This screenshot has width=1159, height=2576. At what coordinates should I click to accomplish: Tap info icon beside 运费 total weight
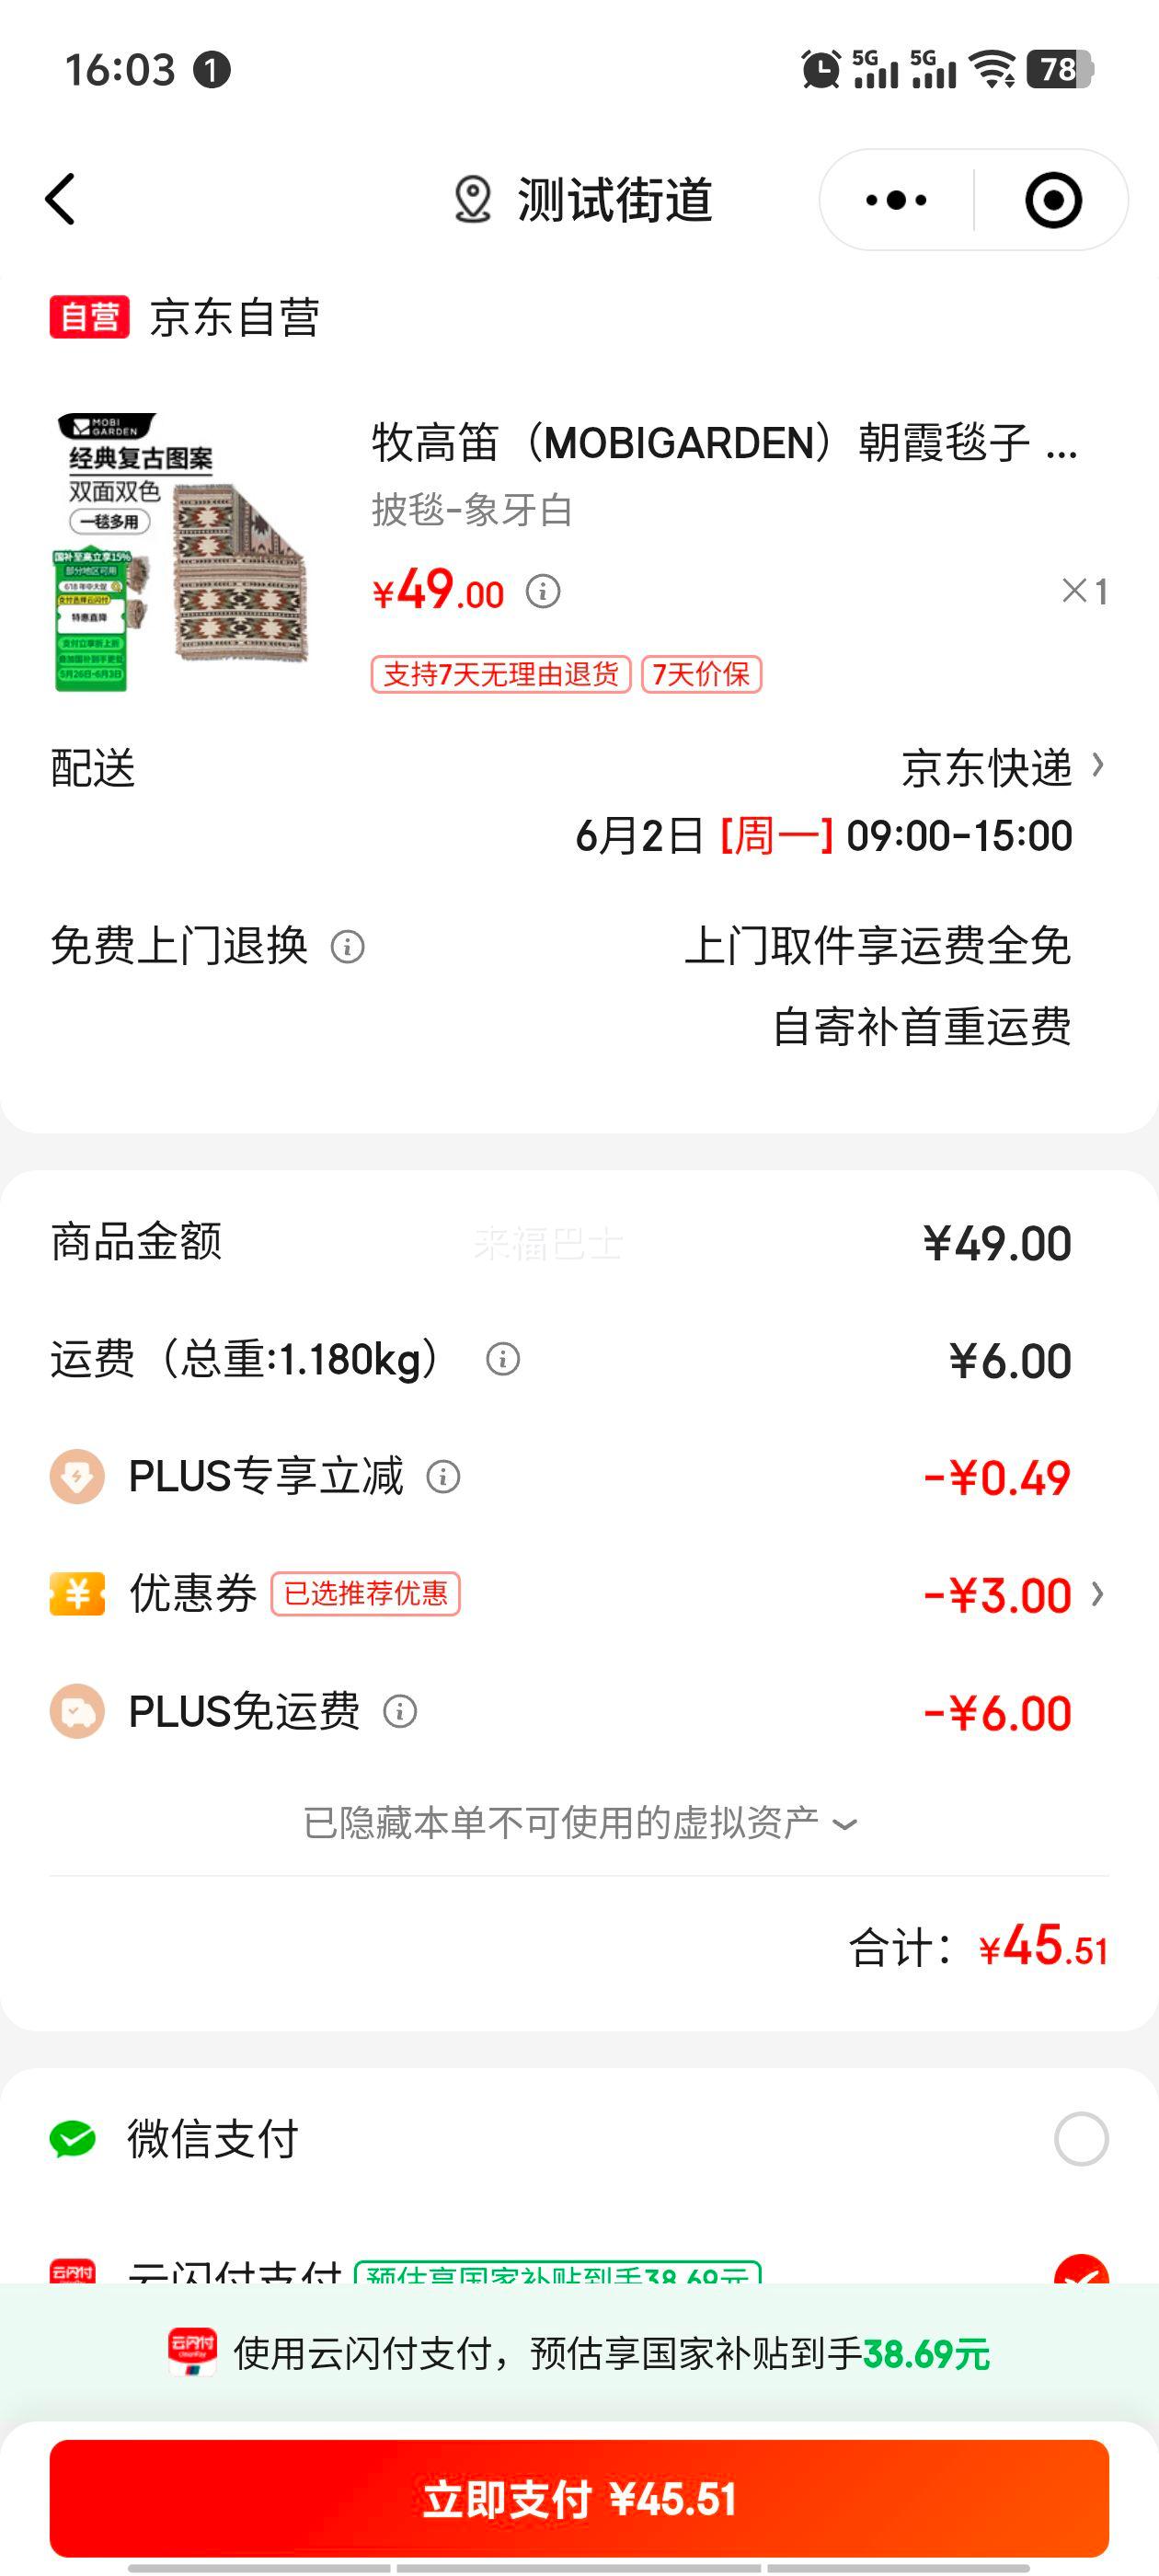[x=502, y=1359]
